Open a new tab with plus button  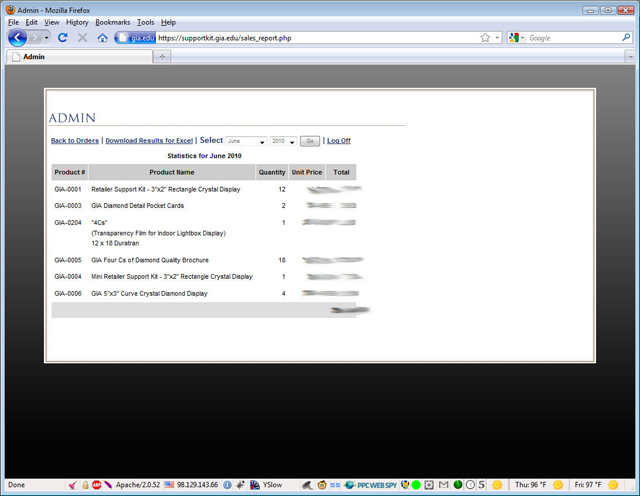coord(162,57)
